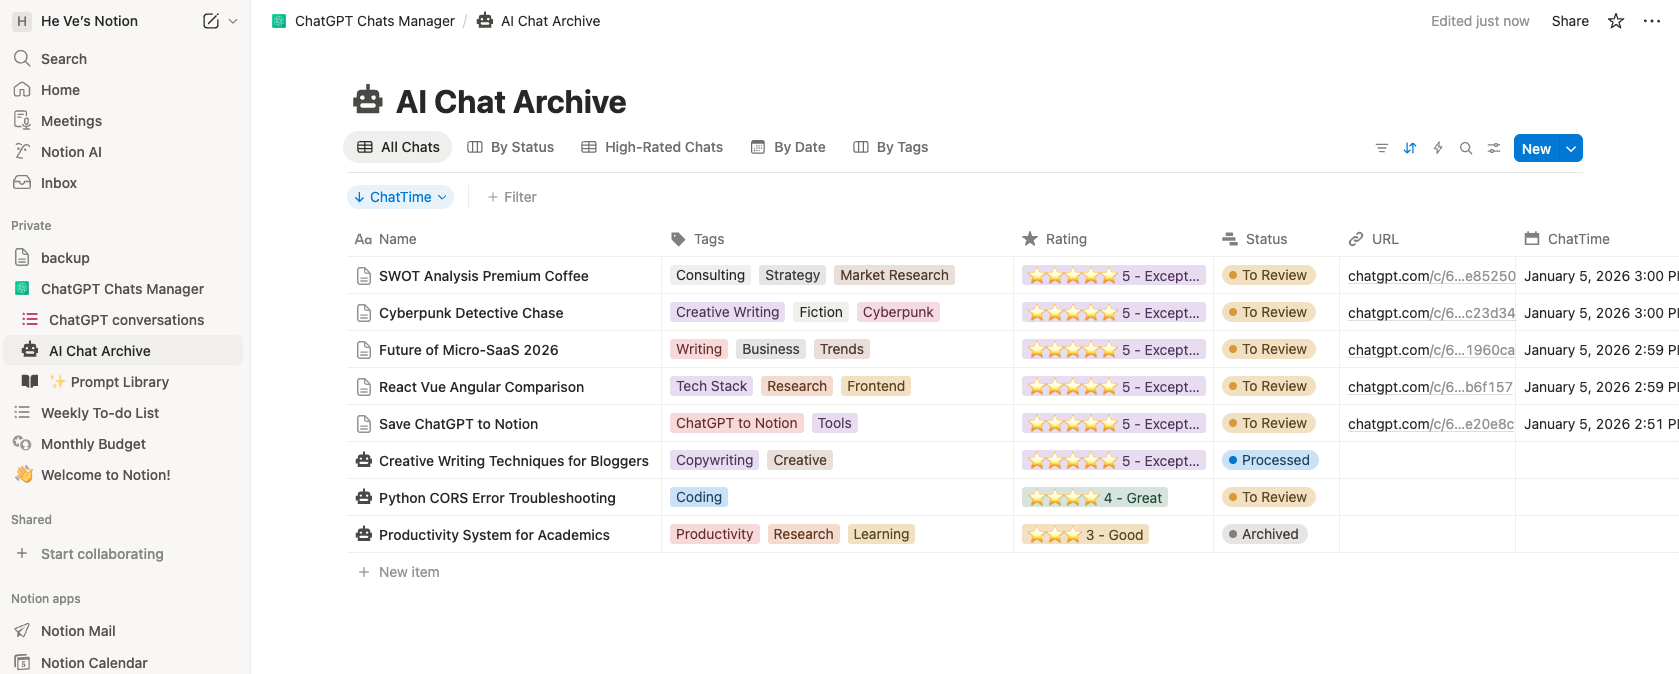Click the Market Research tag
The width and height of the screenshot is (1679, 674).
pos(894,275)
